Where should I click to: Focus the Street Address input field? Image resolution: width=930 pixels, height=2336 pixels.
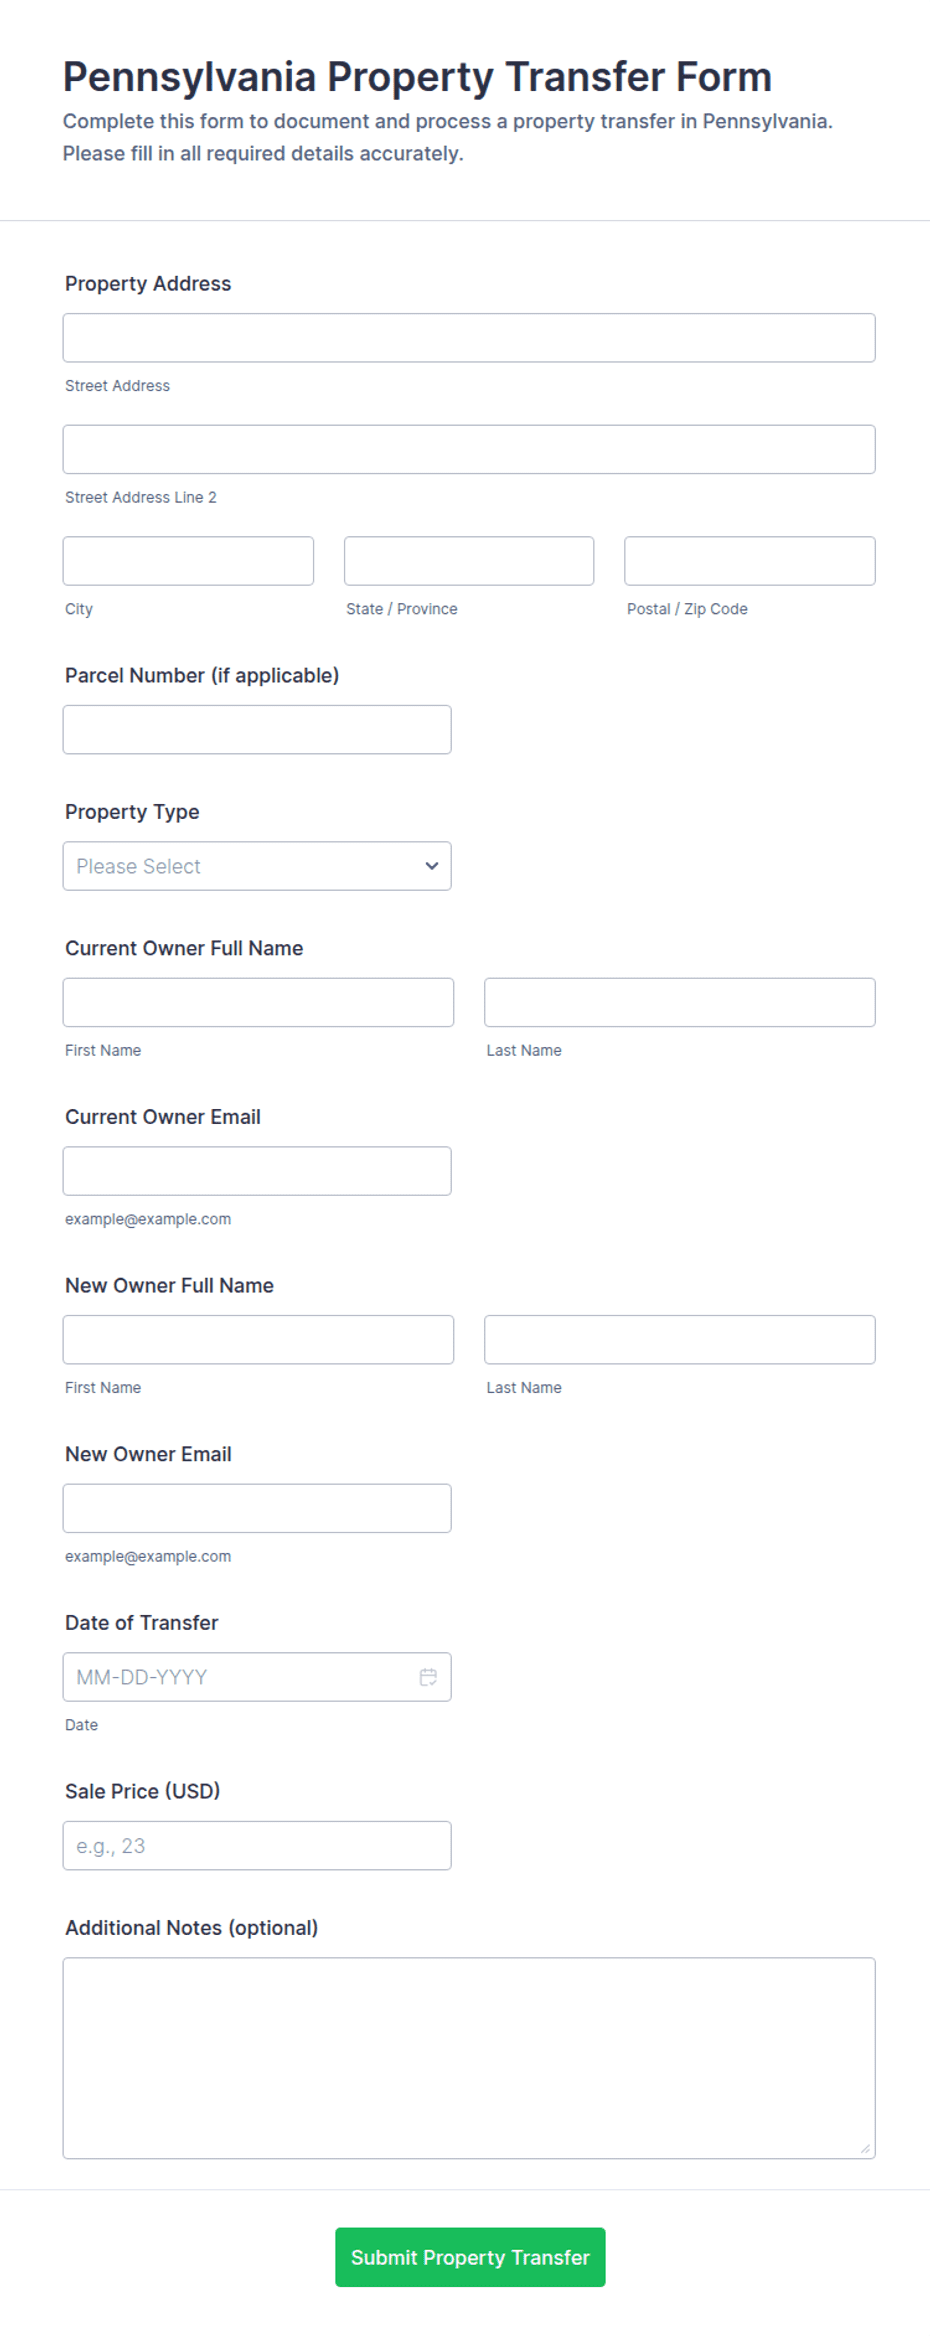pyautogui.click(x=469, y=338)
